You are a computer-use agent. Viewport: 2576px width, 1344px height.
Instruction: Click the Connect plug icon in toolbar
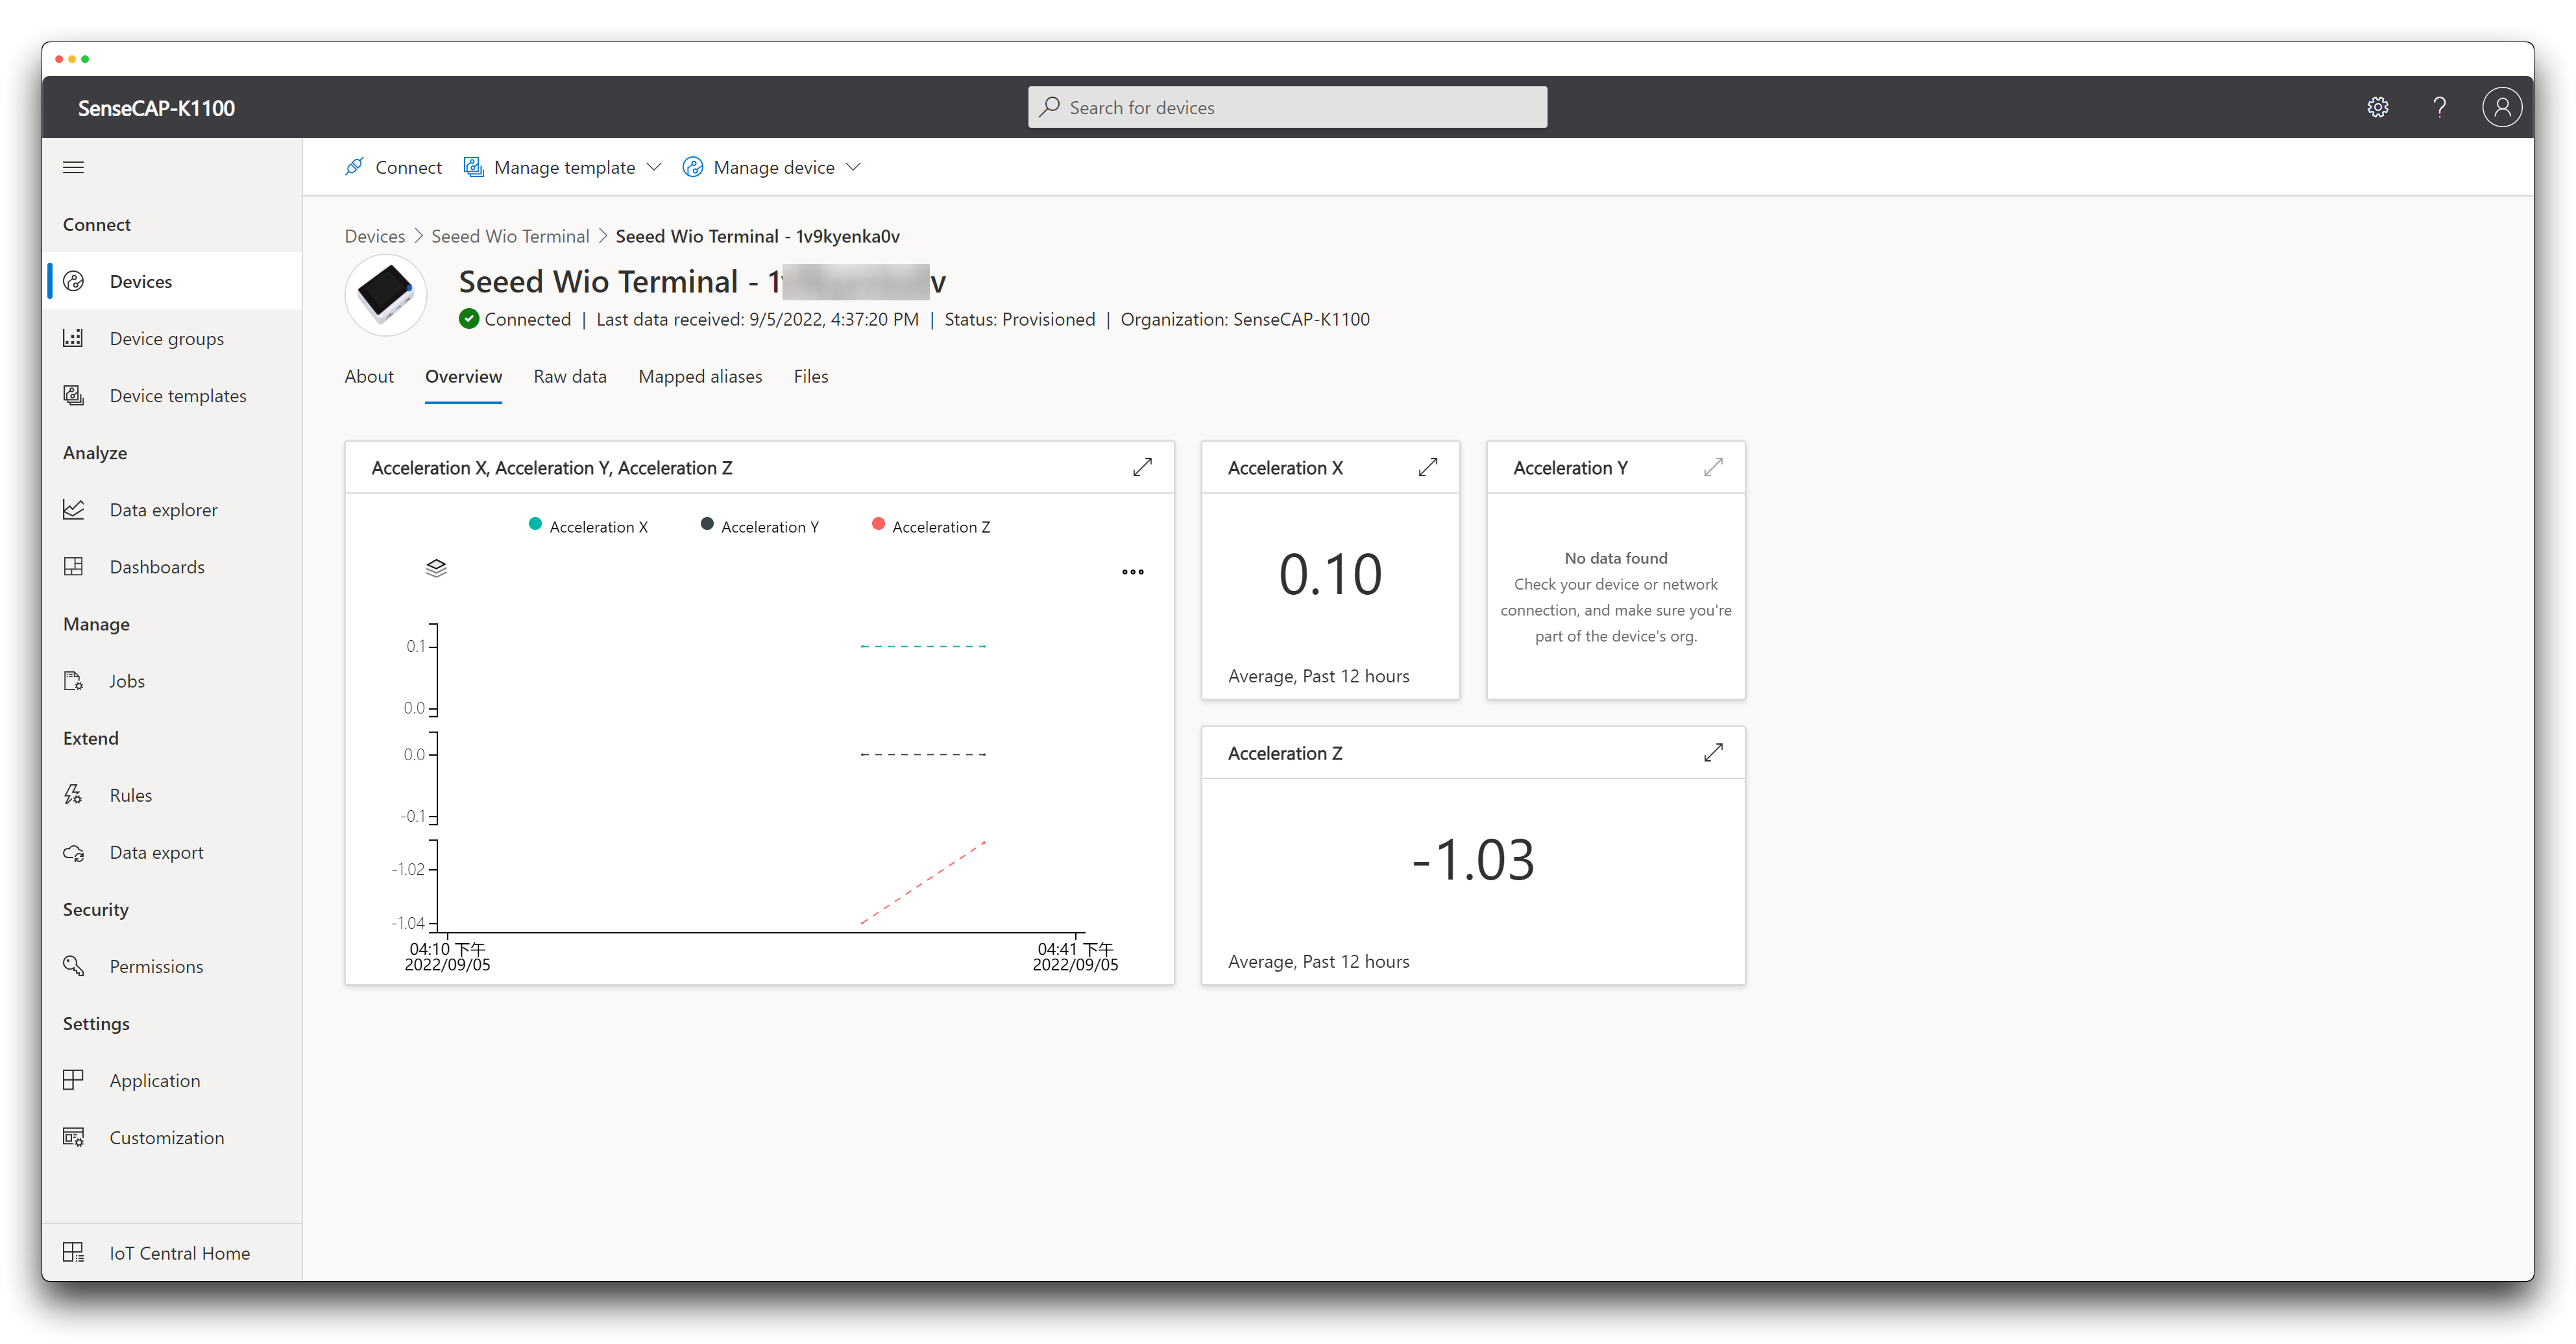point(354,167)
